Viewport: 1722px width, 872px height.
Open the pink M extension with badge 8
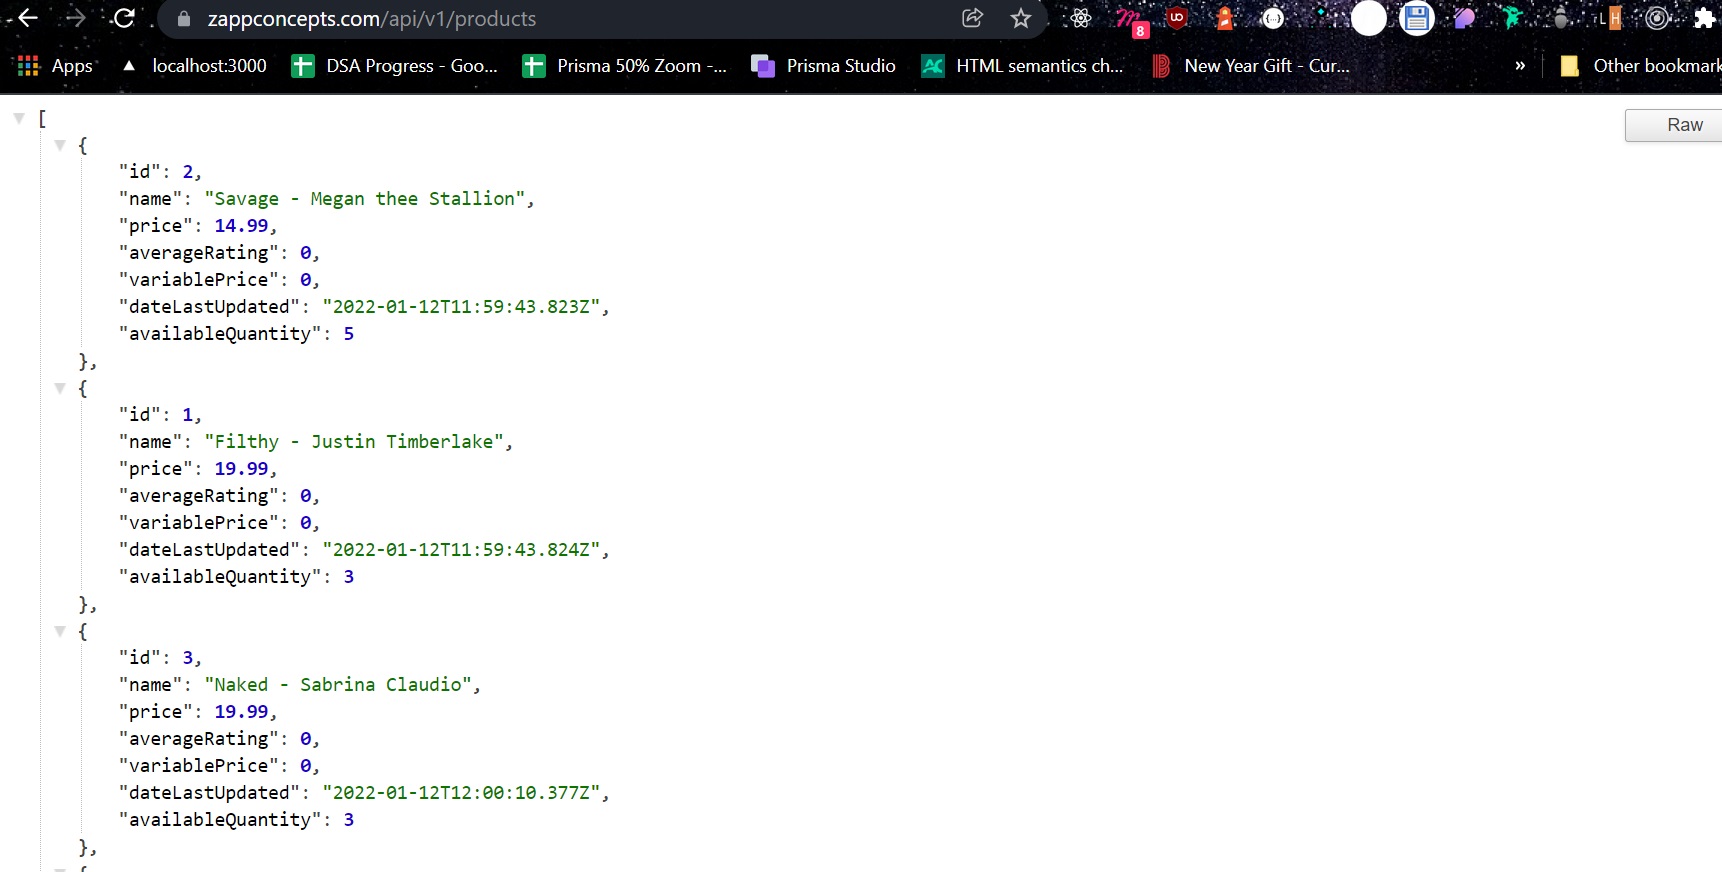(x=1131, y=20)
